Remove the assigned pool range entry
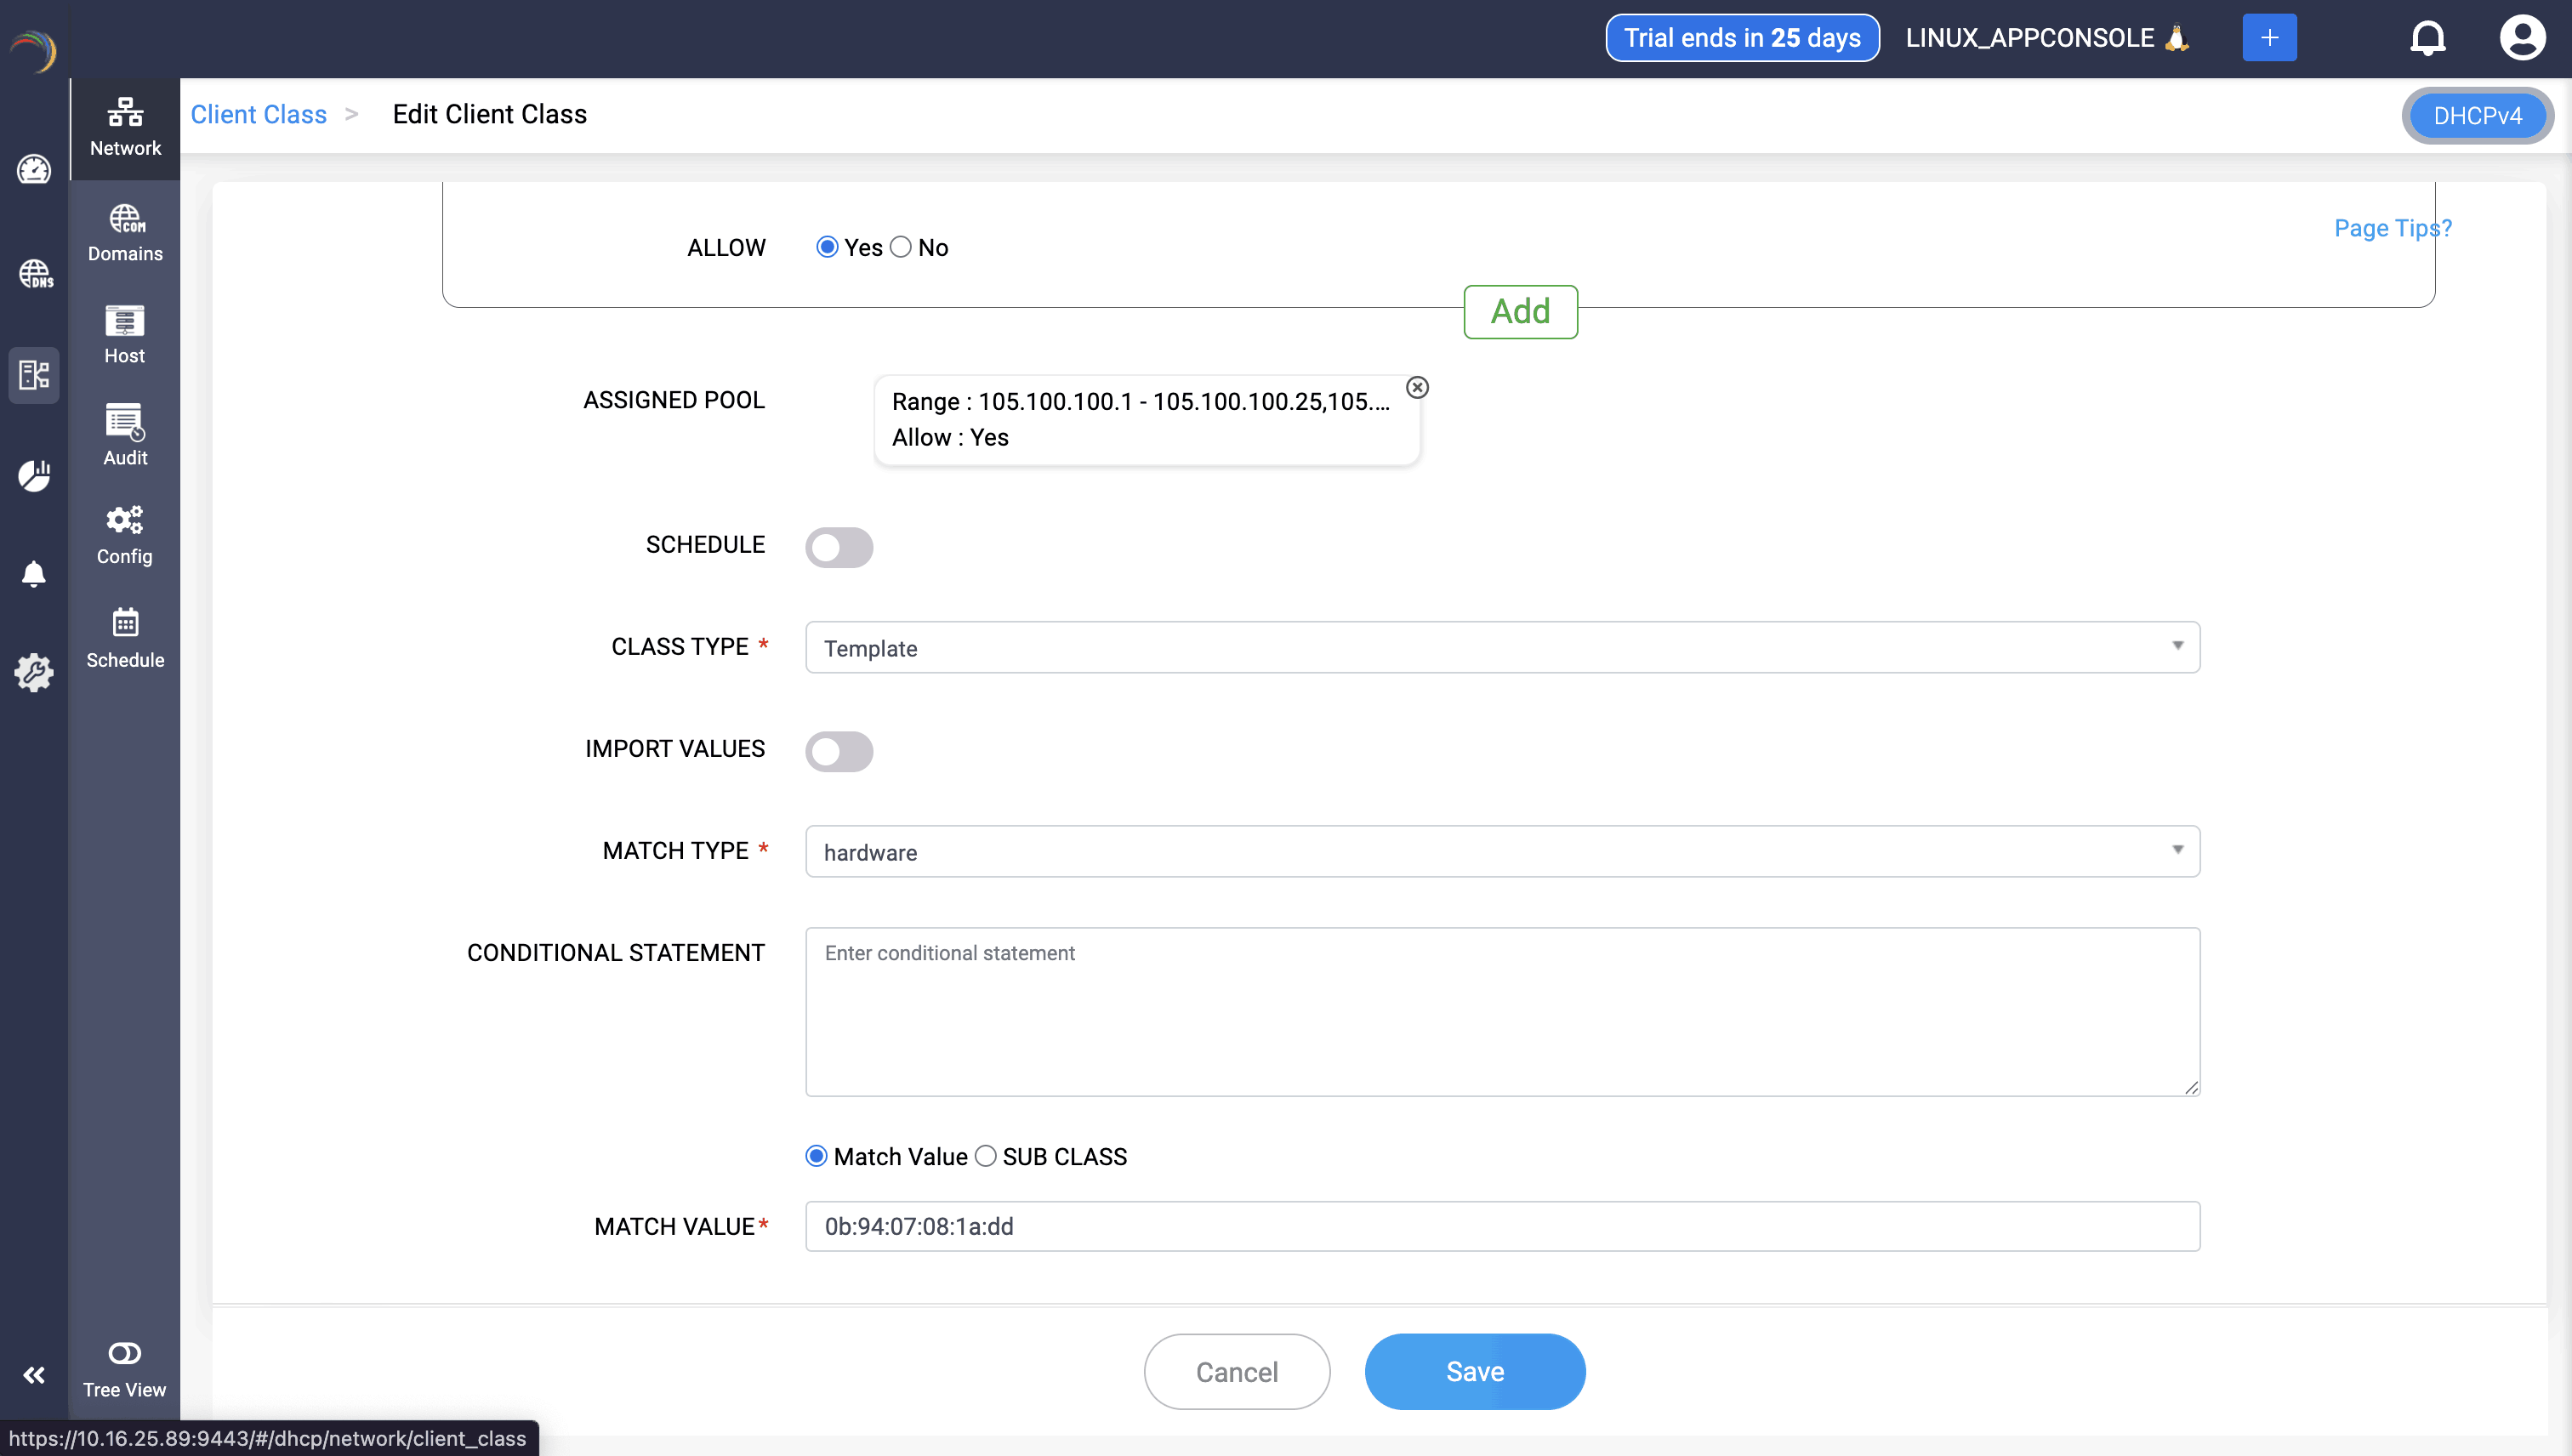The height and width of the screenshot is (1456, 2572). click(x=1417, y=387)
